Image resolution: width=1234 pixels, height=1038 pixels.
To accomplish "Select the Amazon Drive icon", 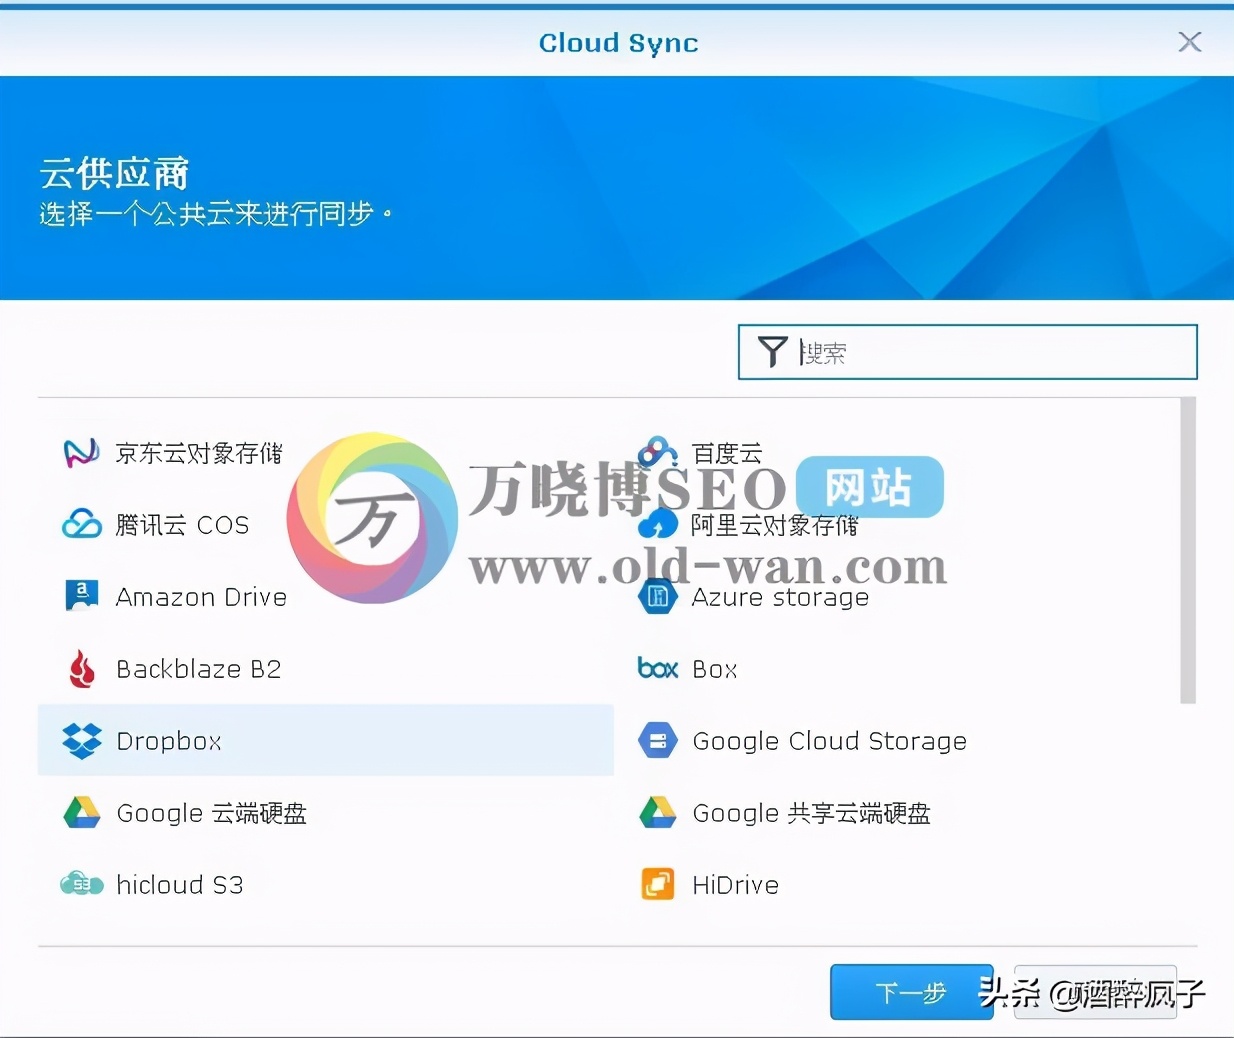I will click(x=81, y=596).
